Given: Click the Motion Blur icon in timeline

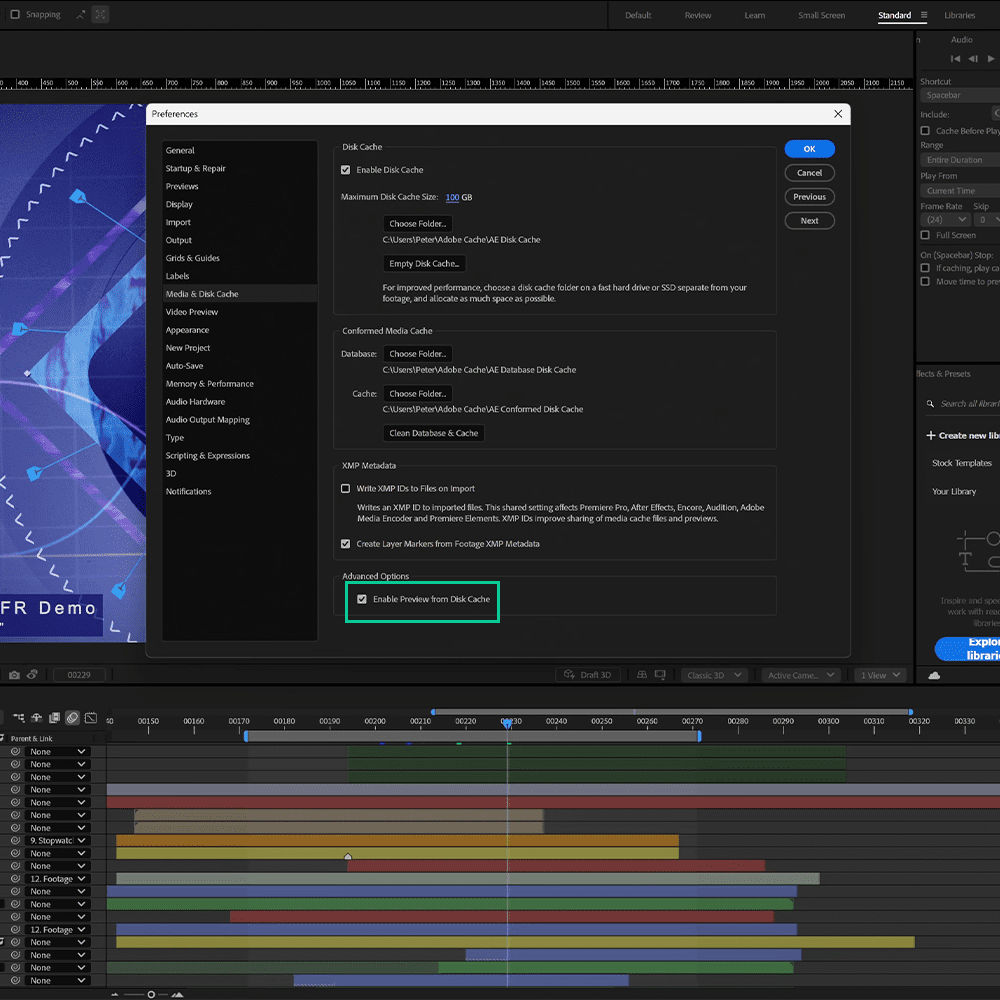Looking at the screenshot, I should [x=72, y=718].
